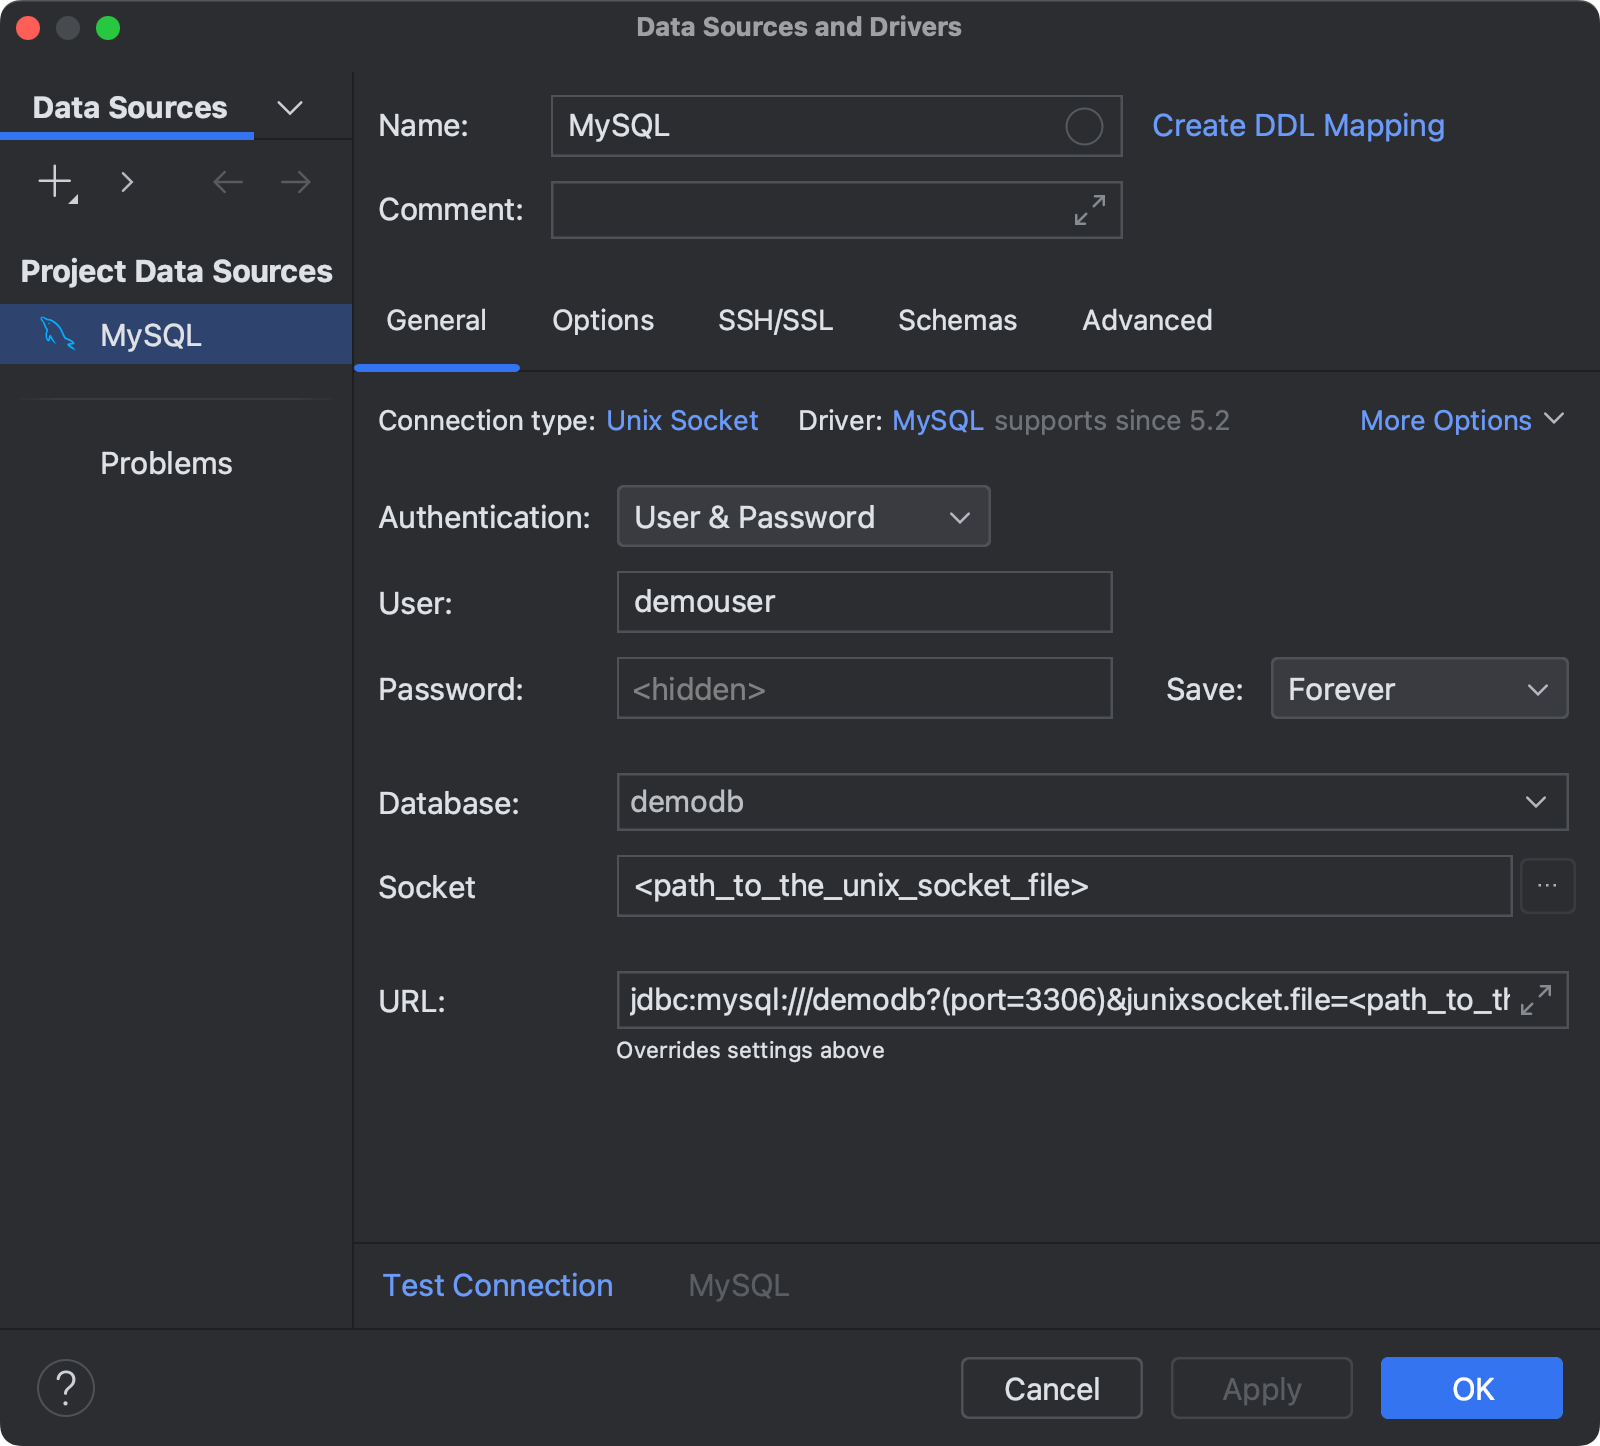Expand the Comment field via its diagonal-arrows icon
Viewport: 1600px width, 1446px height.
pyautogui.click(x=1089, y=210)
